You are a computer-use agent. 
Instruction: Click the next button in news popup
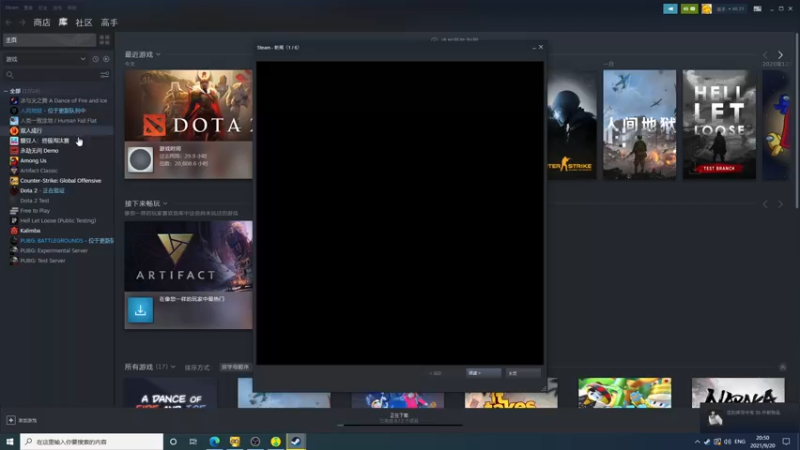click(483, 373)
